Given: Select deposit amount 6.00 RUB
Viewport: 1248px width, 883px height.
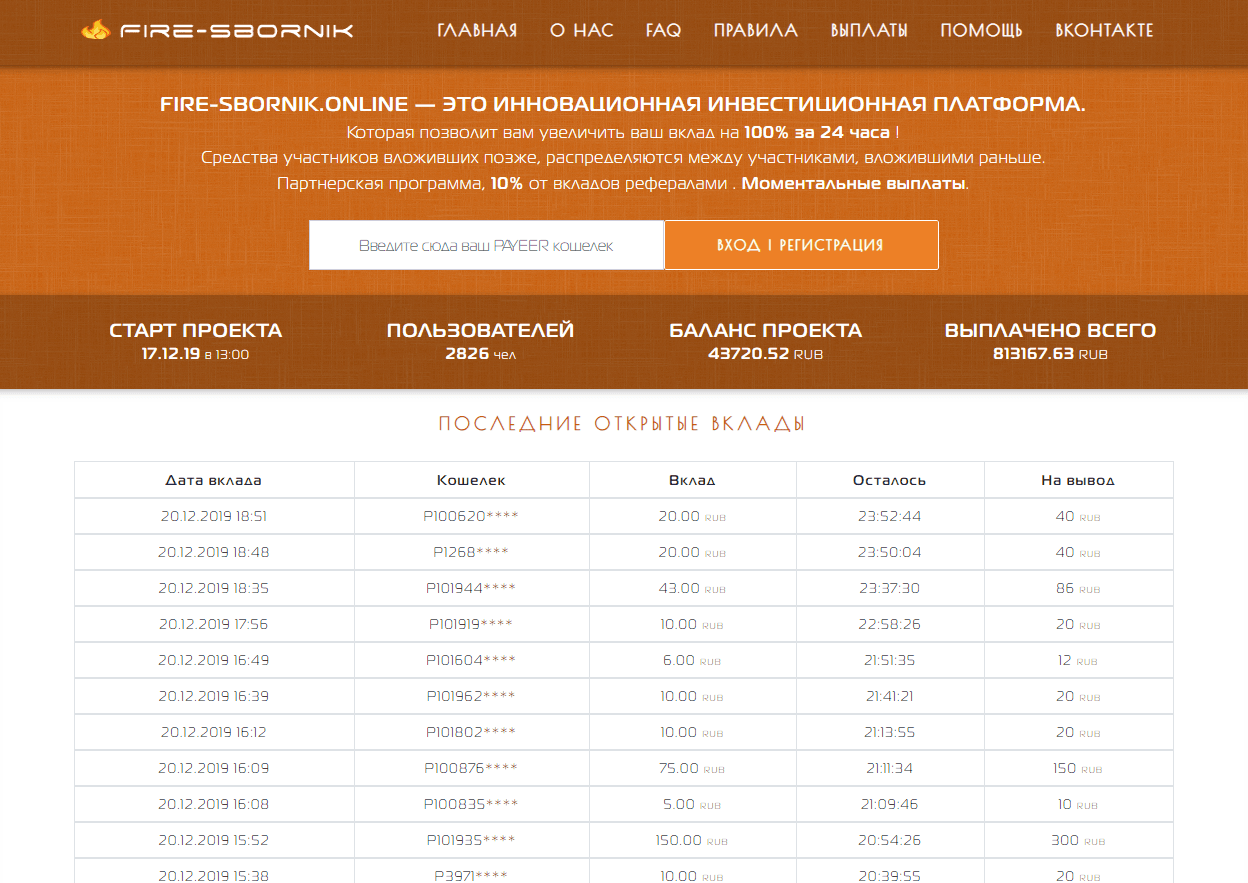Looking at the screenshot, I should 693,660.
